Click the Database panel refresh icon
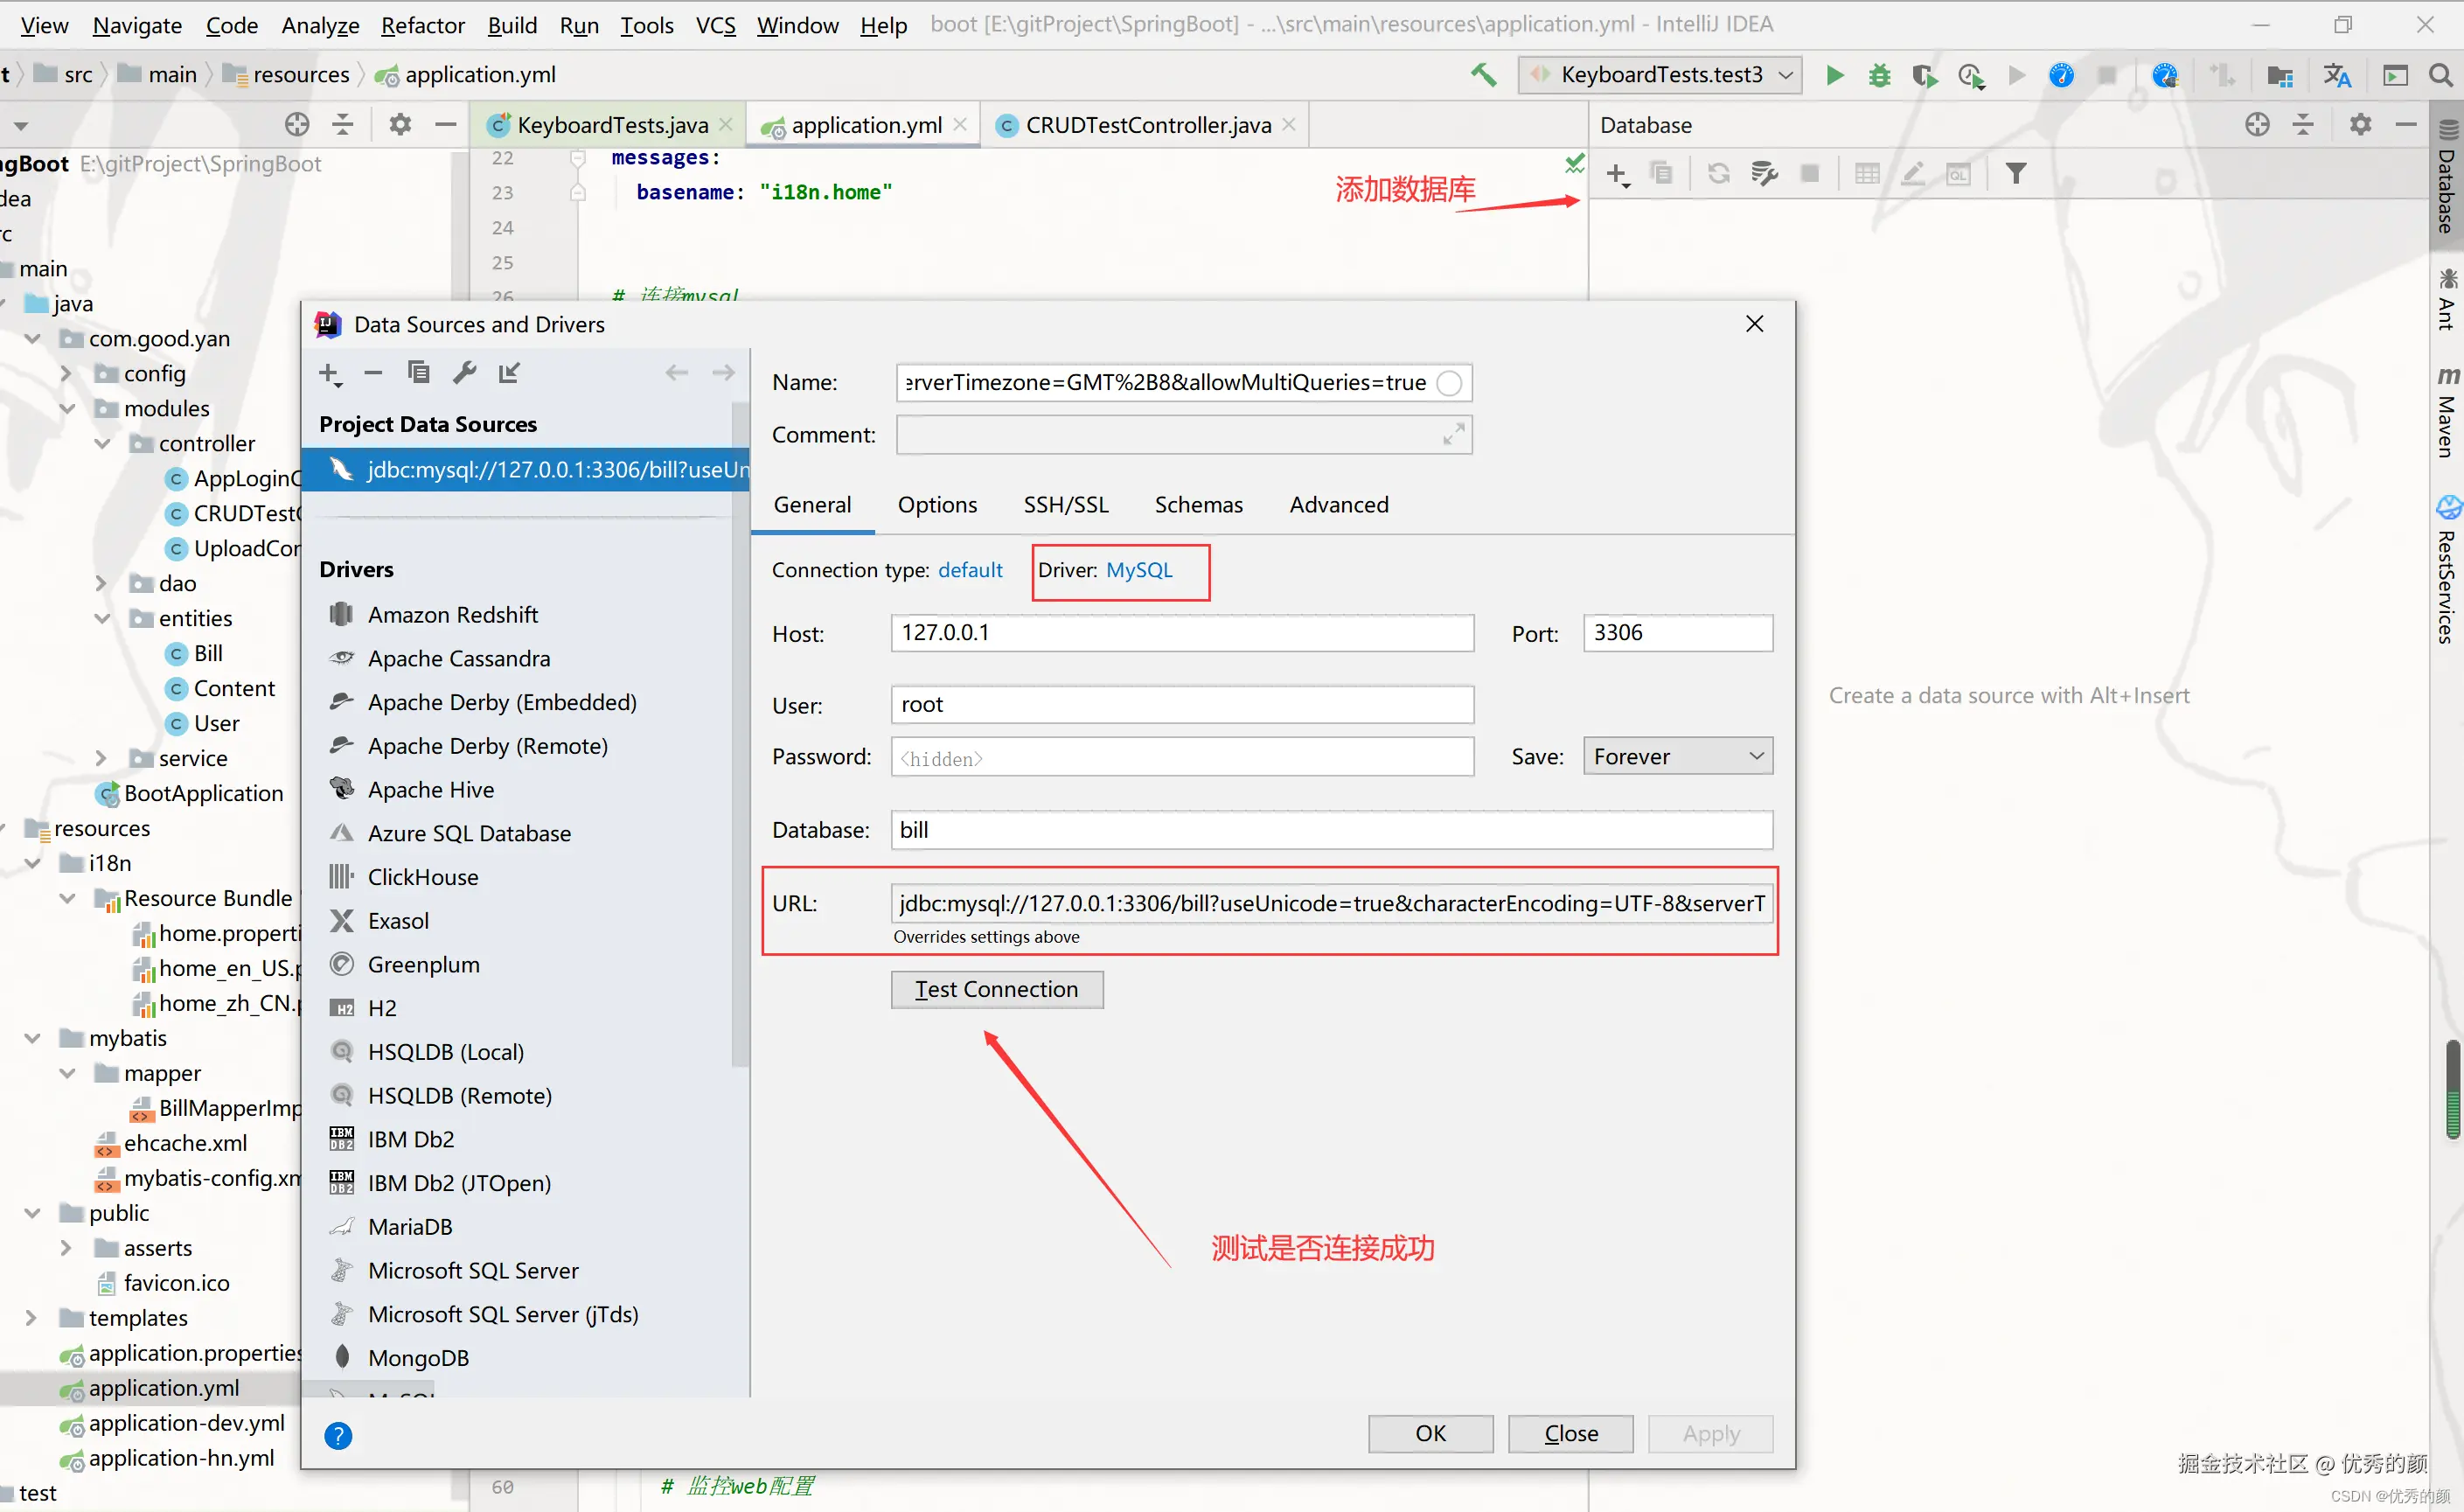This screenshot has height=1512, width=2464. point(1718,174)
